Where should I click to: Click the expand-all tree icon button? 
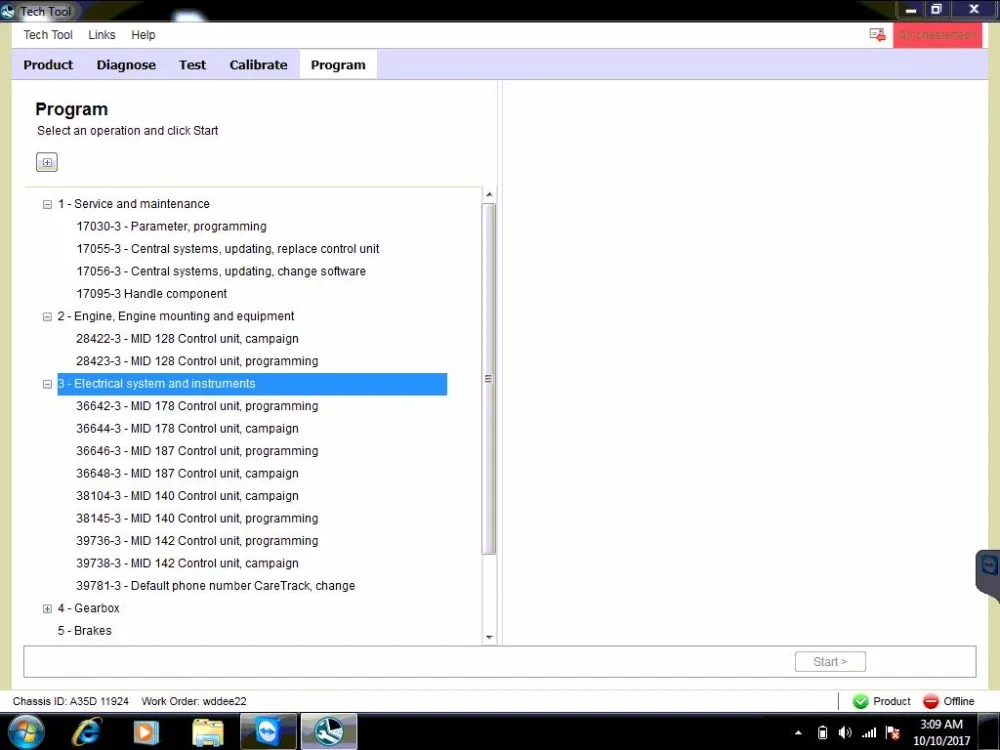tap(47, 162)
